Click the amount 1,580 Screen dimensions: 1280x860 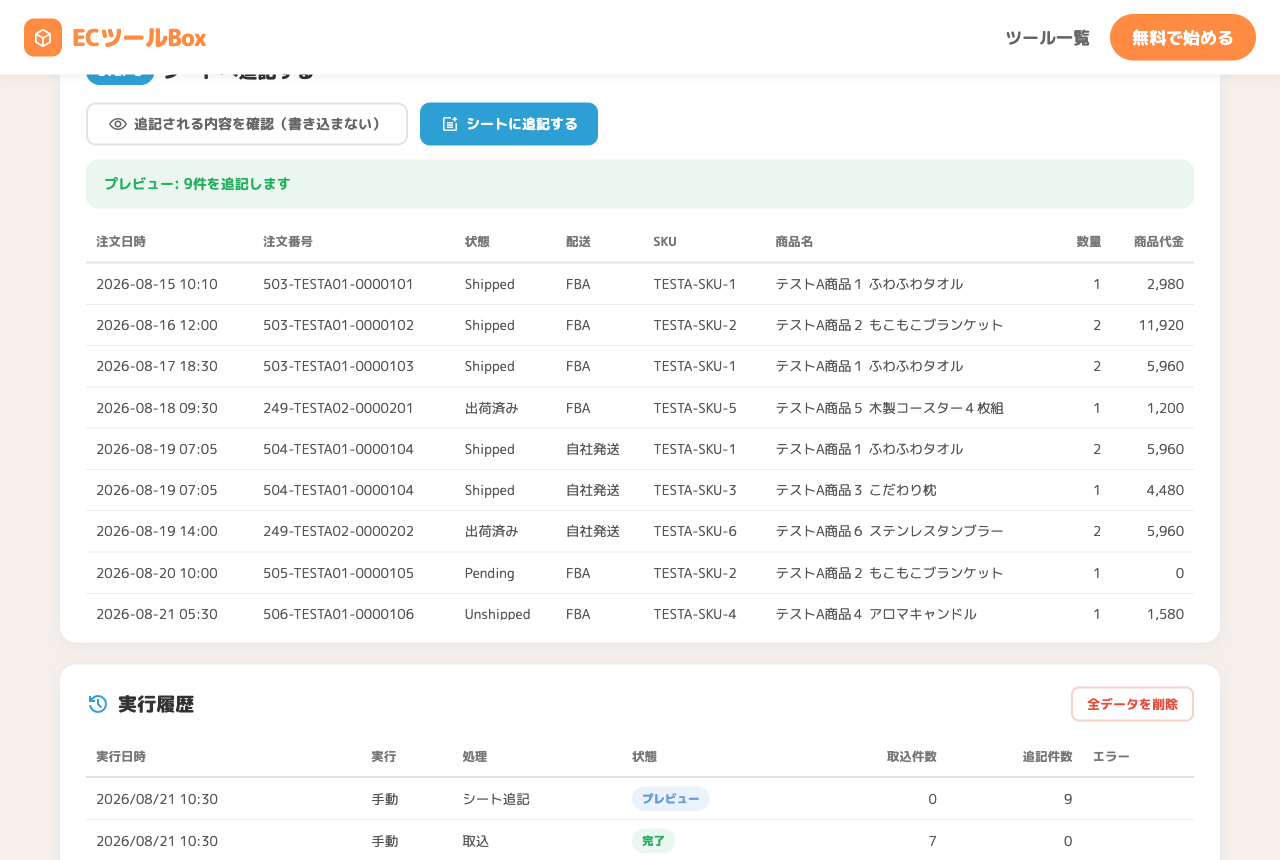pyautogui.click(x=1165, y=614)
